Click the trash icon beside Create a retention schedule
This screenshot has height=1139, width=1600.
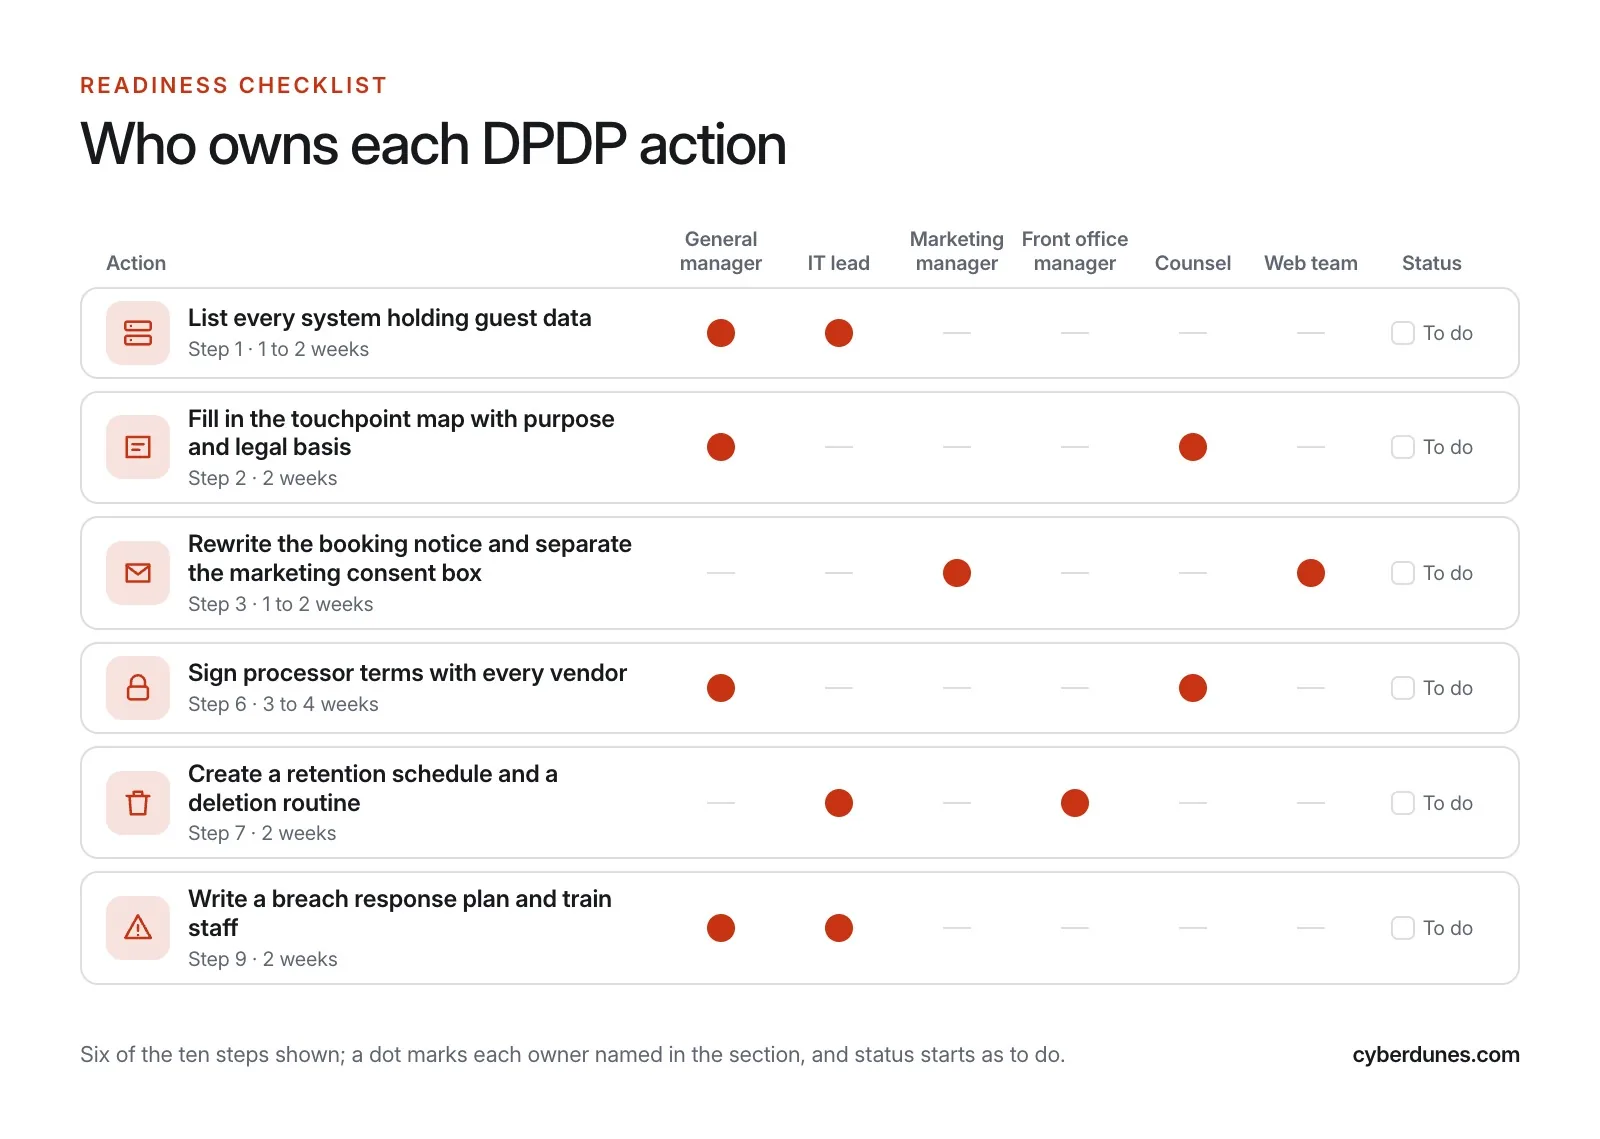point(138,803)
